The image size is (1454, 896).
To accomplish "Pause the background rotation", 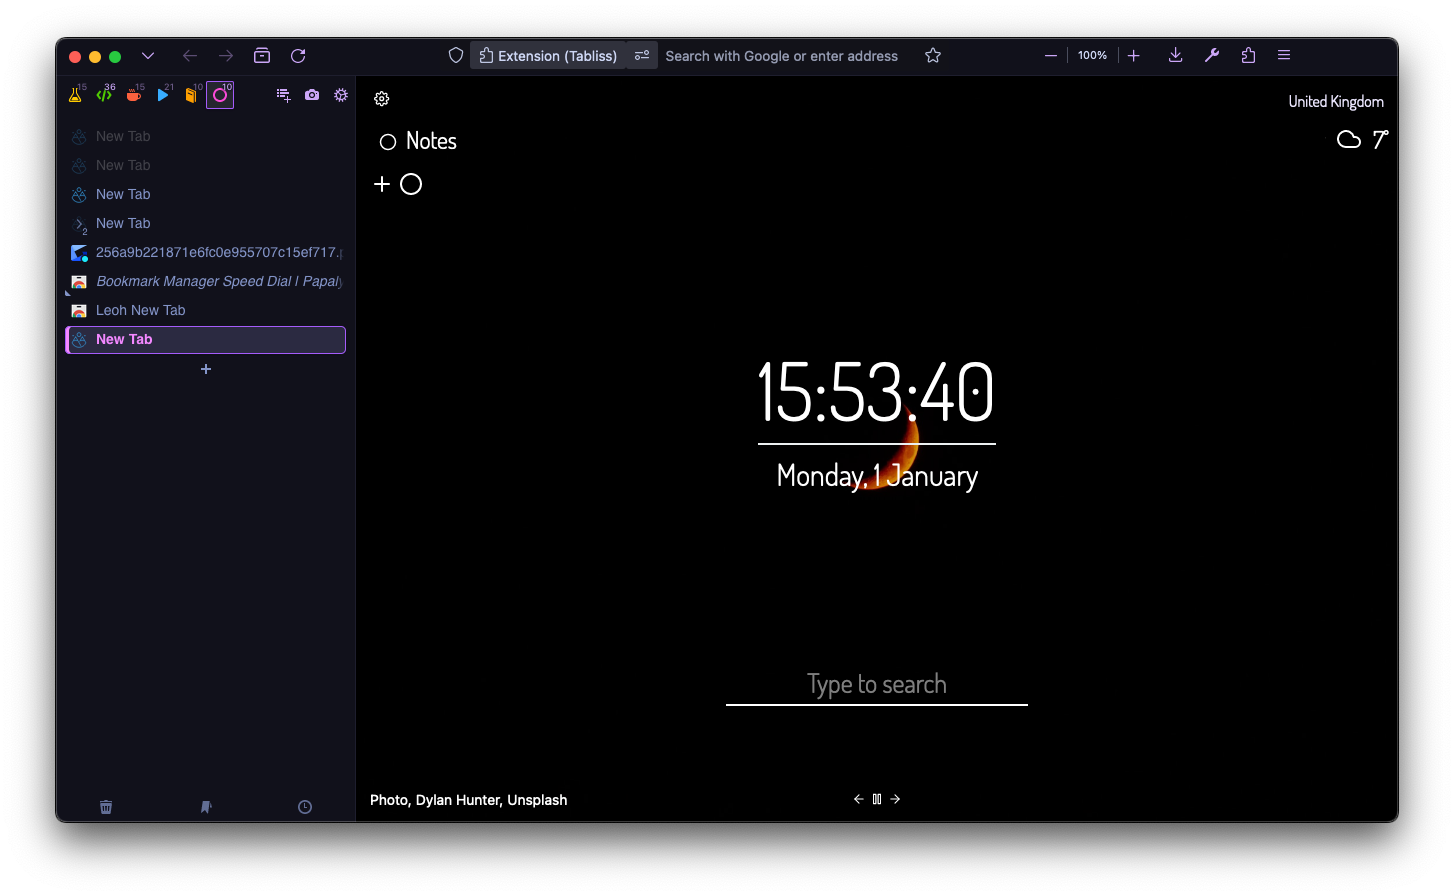I will (x=877, y=799).
